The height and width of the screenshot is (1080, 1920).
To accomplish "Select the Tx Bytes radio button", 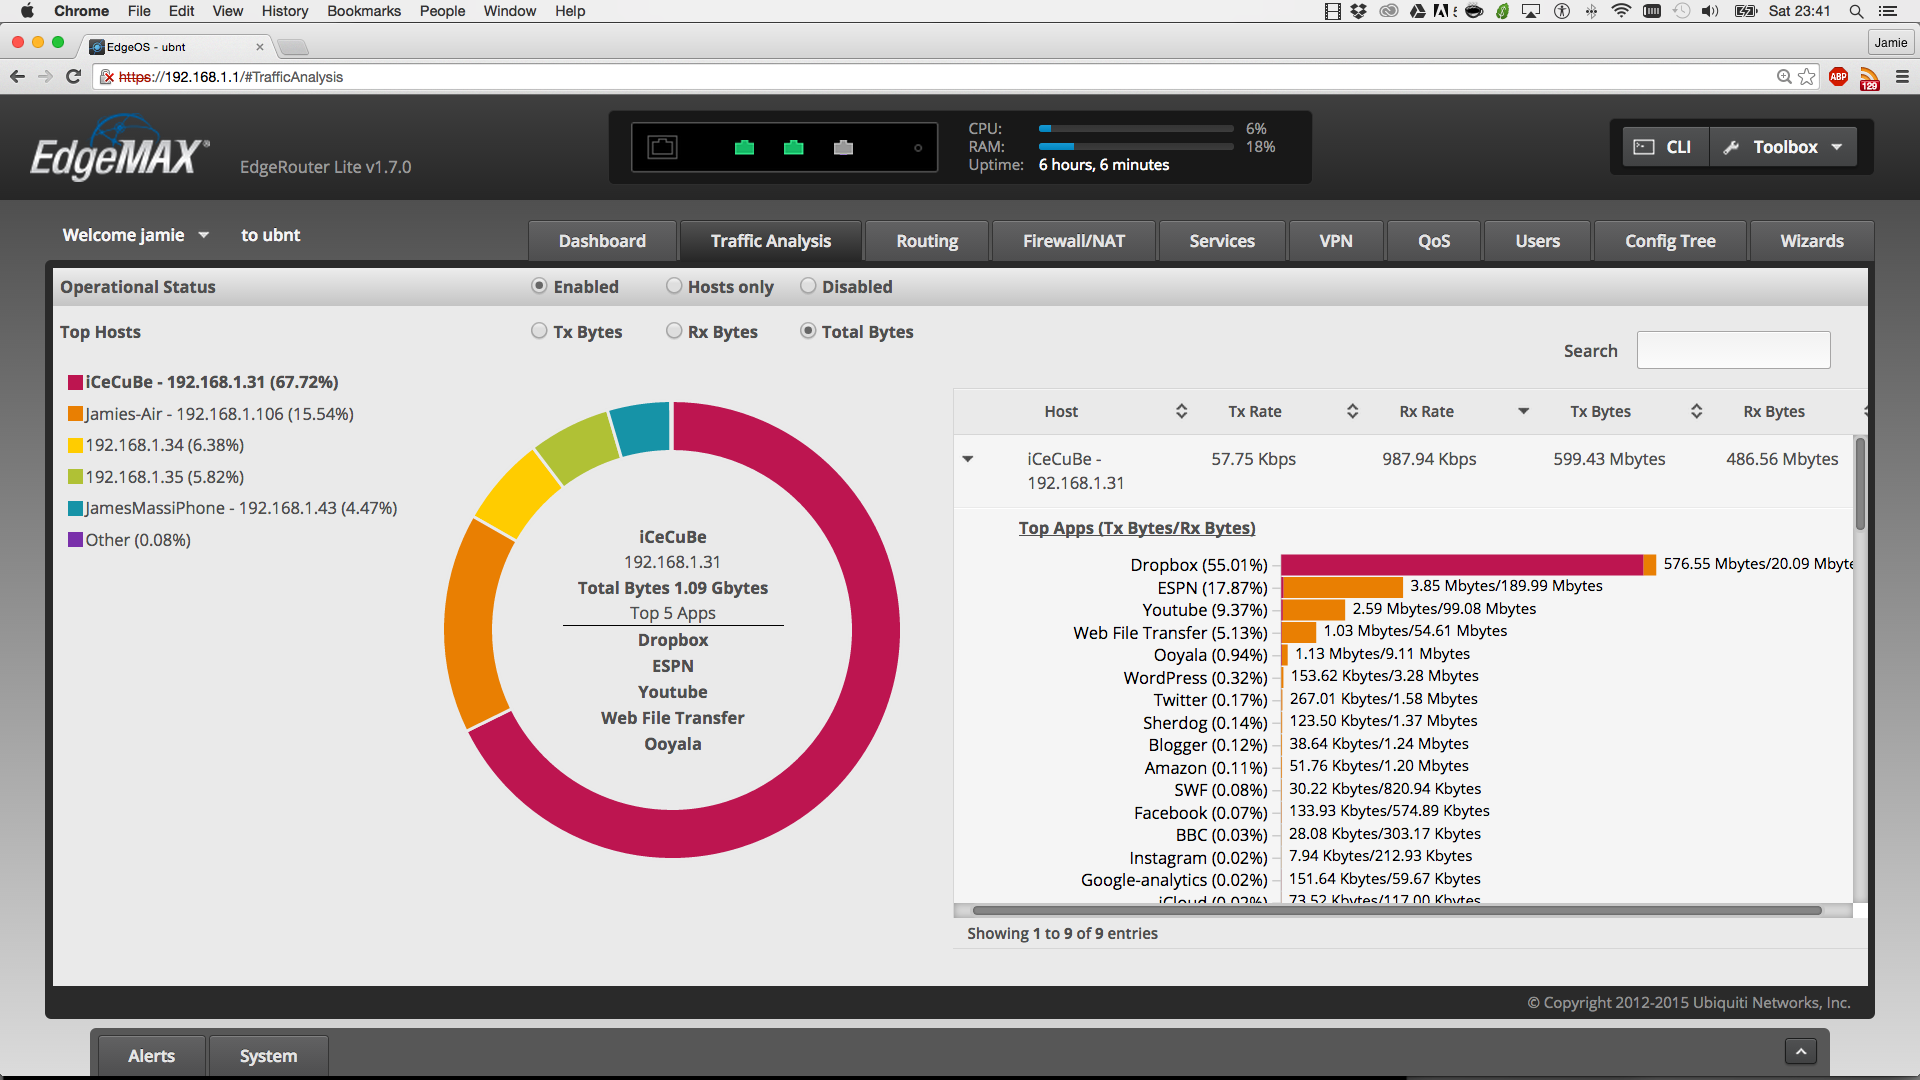I will coord(540,331).
